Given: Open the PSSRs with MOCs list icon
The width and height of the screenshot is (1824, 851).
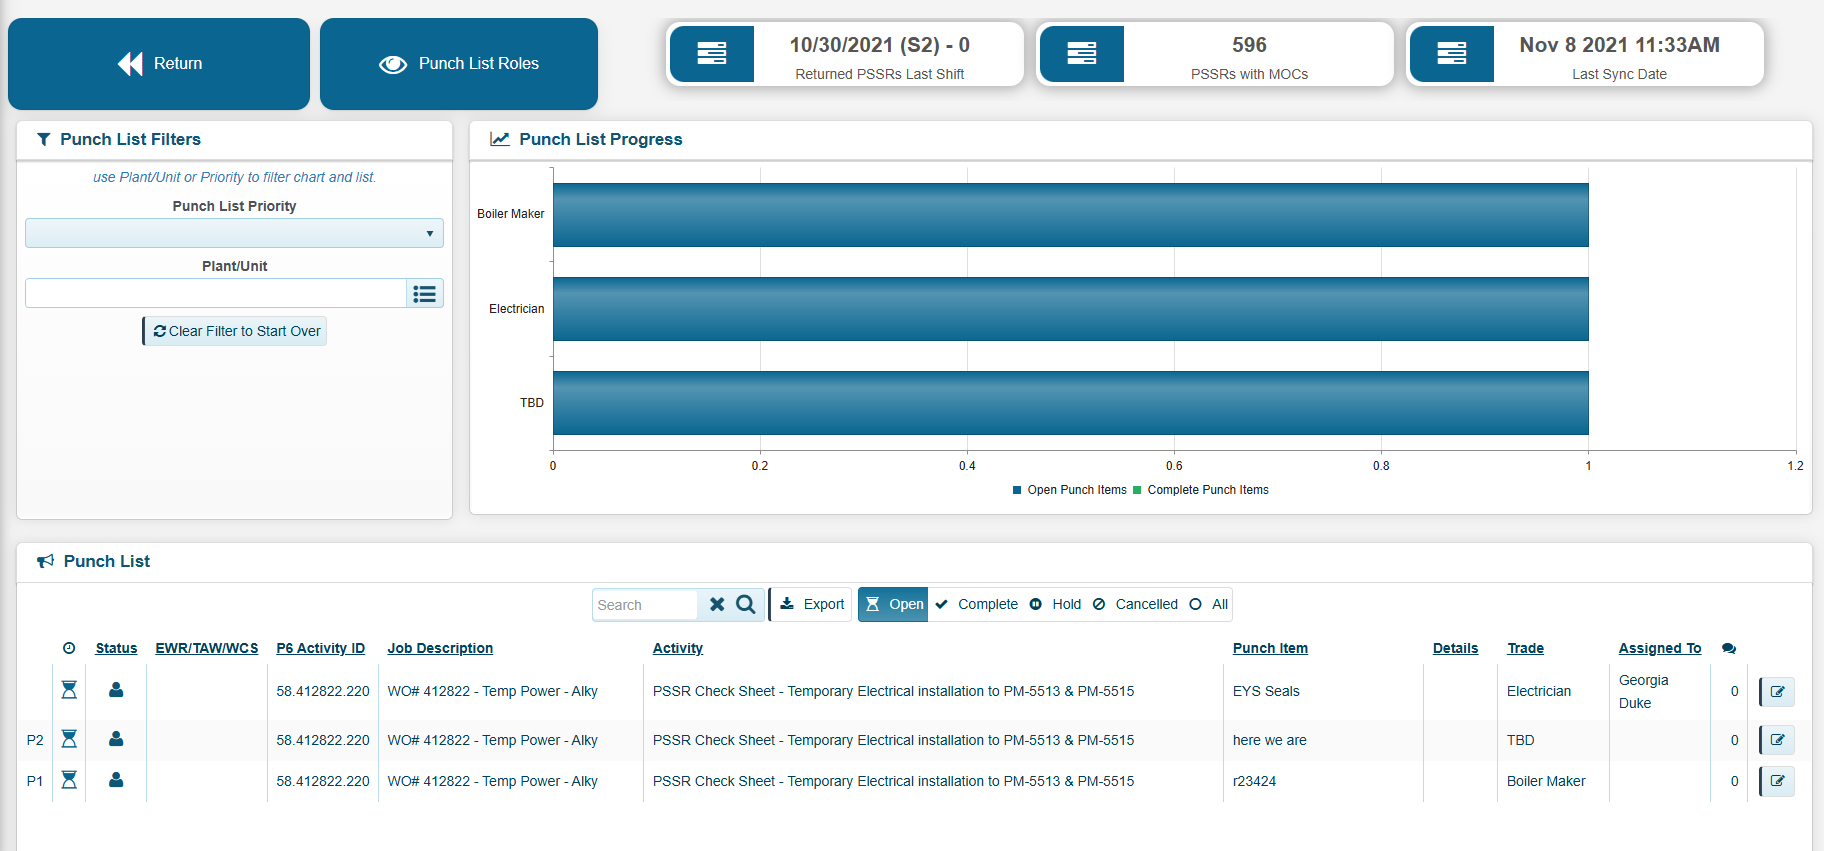Looking at the screenshot, I should pos(1082,54).
